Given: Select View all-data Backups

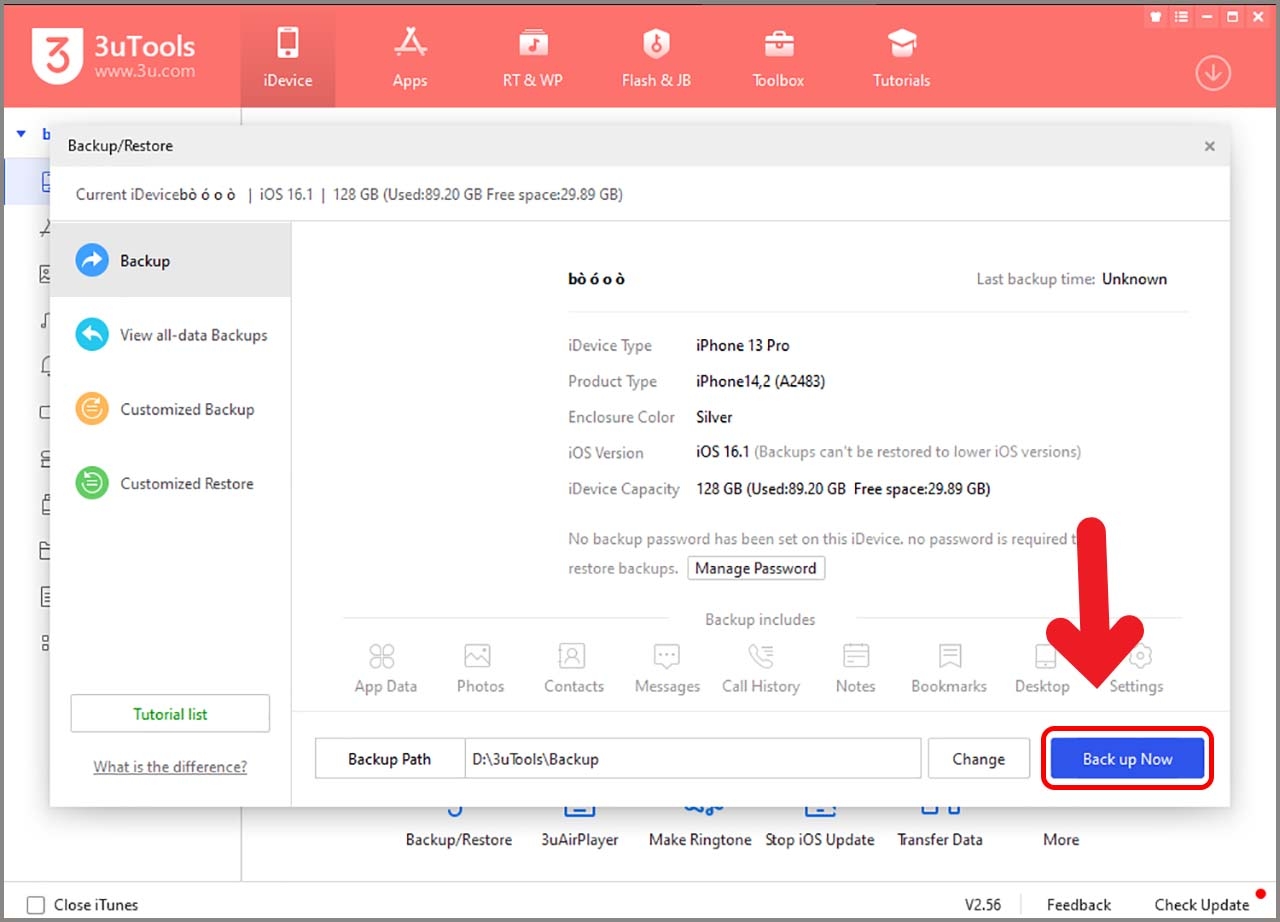Looking at the screenshot, I should pyautogui.click(x=170, y=335).
